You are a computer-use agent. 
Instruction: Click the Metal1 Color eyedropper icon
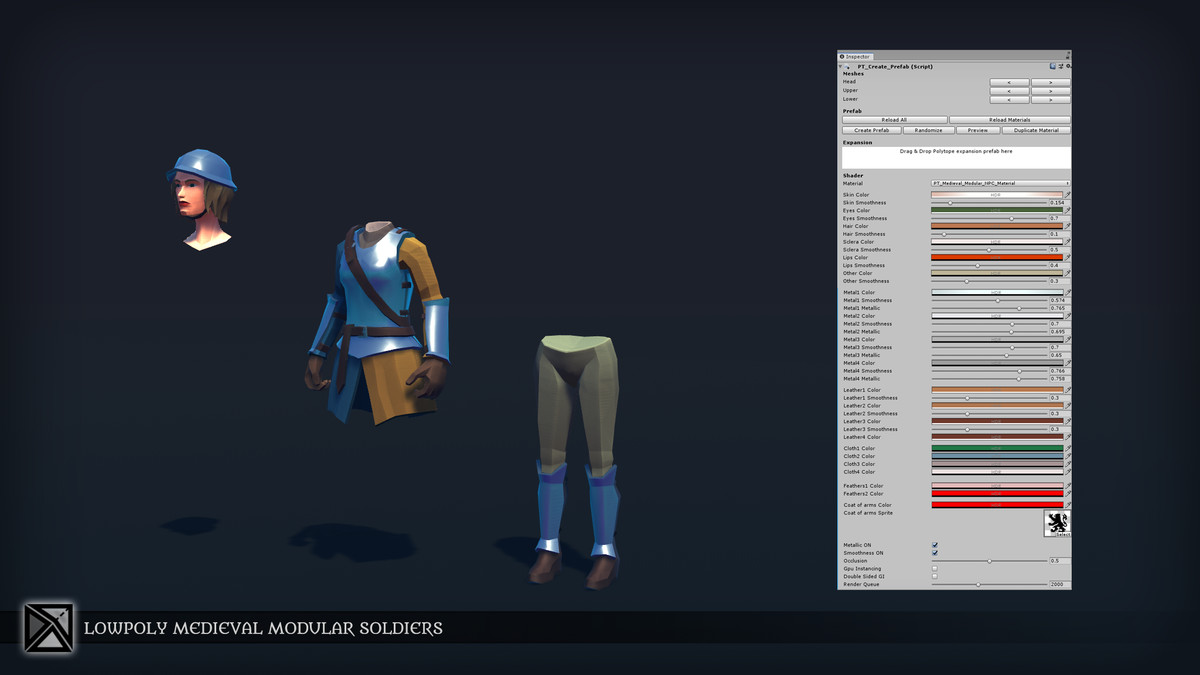(x=1067, y=292)
